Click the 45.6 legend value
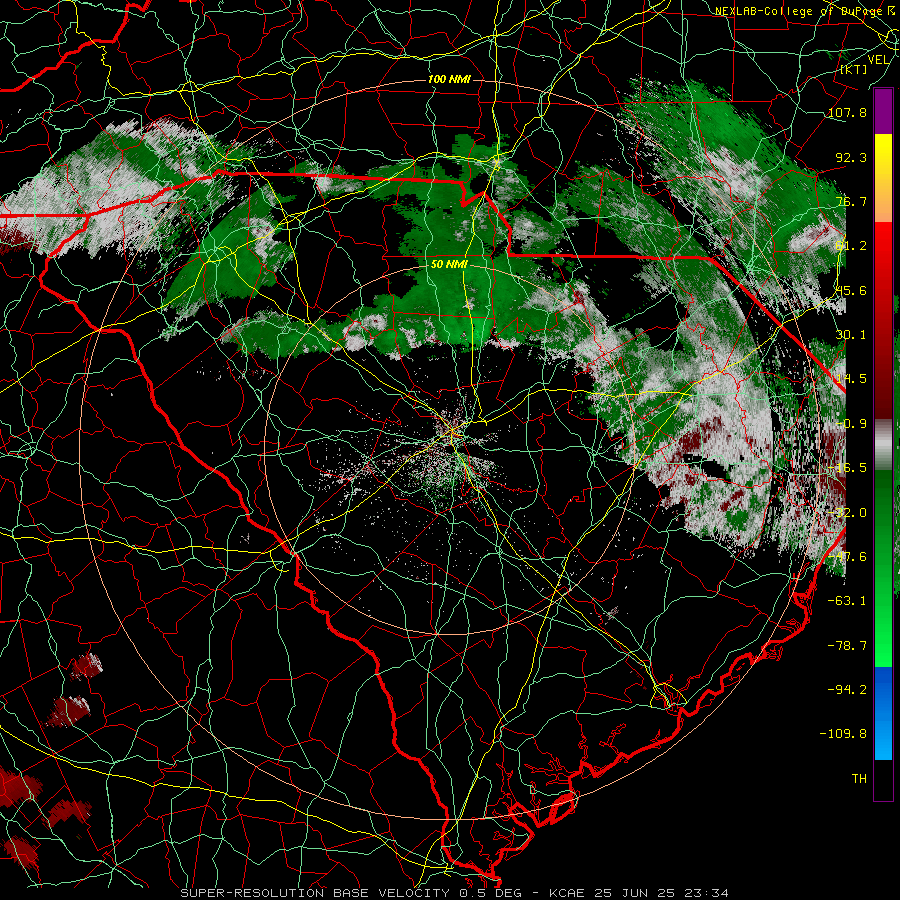900x900 pixels. tap(851, 290)
